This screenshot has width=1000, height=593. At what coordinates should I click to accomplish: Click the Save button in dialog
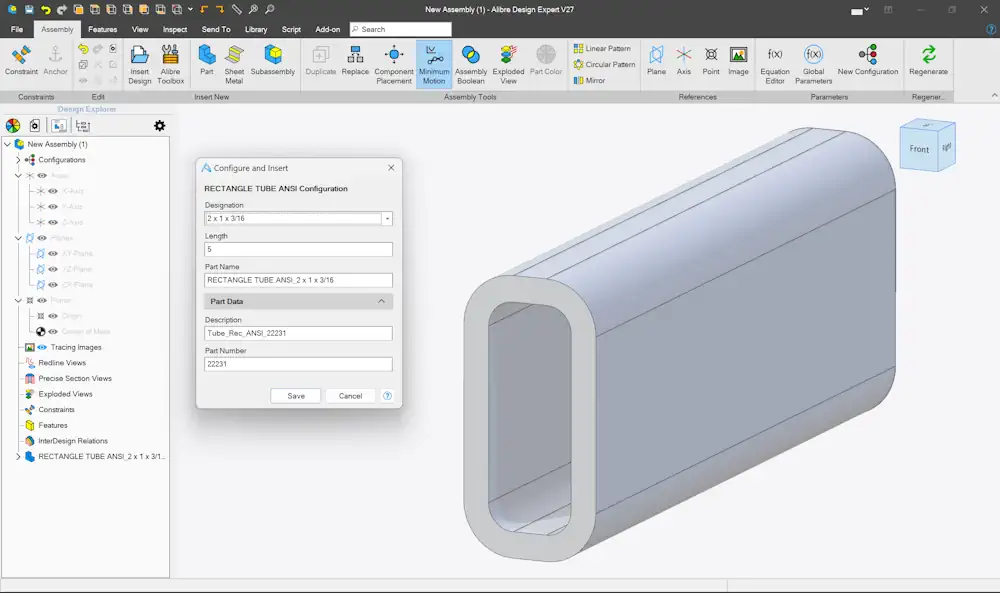[x=296, y=396]
